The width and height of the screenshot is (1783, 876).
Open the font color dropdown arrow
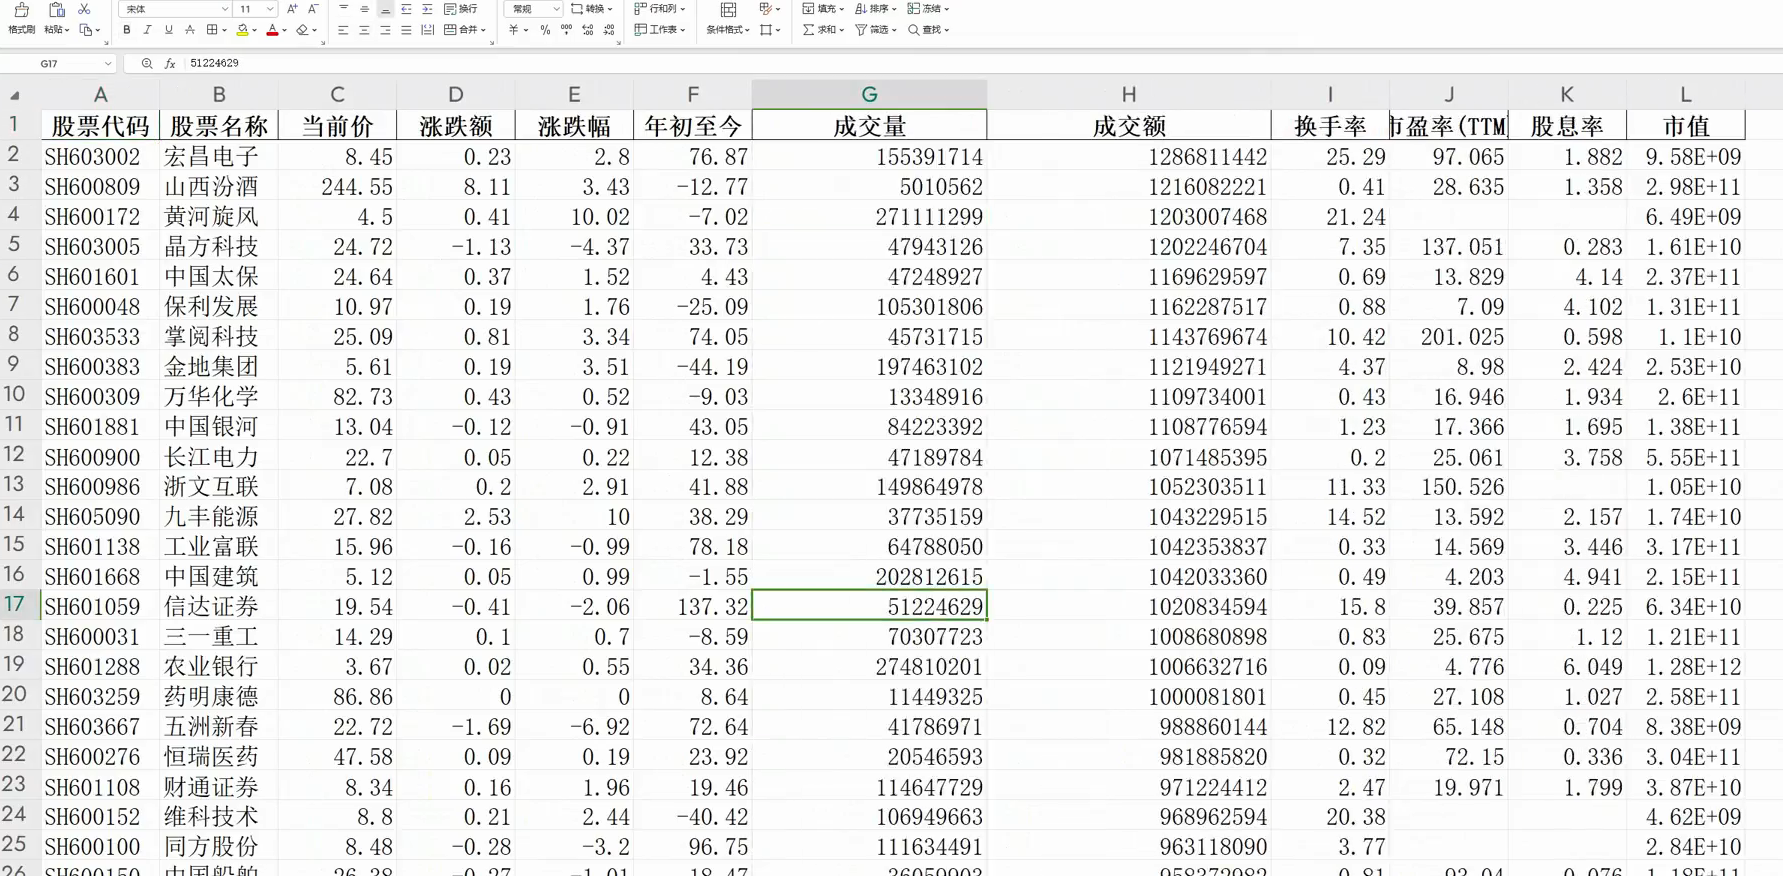(285, 31)
